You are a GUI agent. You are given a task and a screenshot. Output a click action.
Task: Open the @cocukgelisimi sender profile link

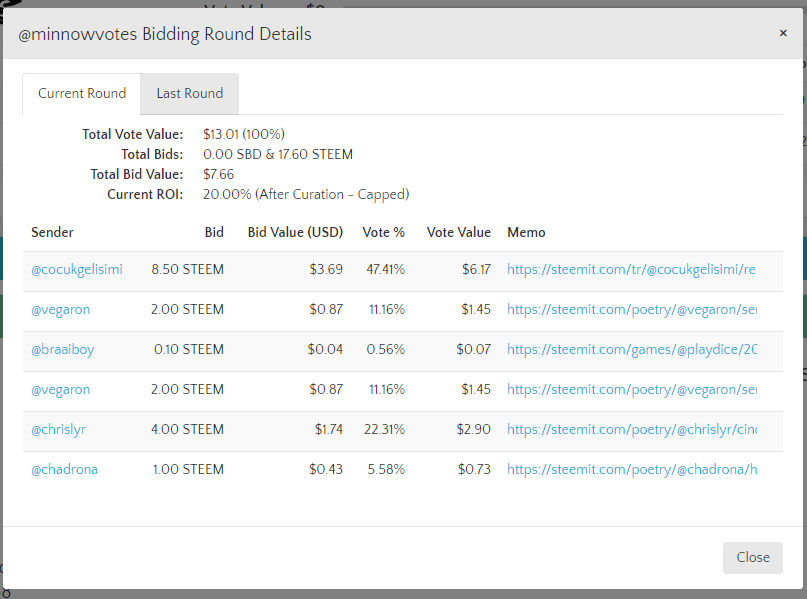pos(77,270)
